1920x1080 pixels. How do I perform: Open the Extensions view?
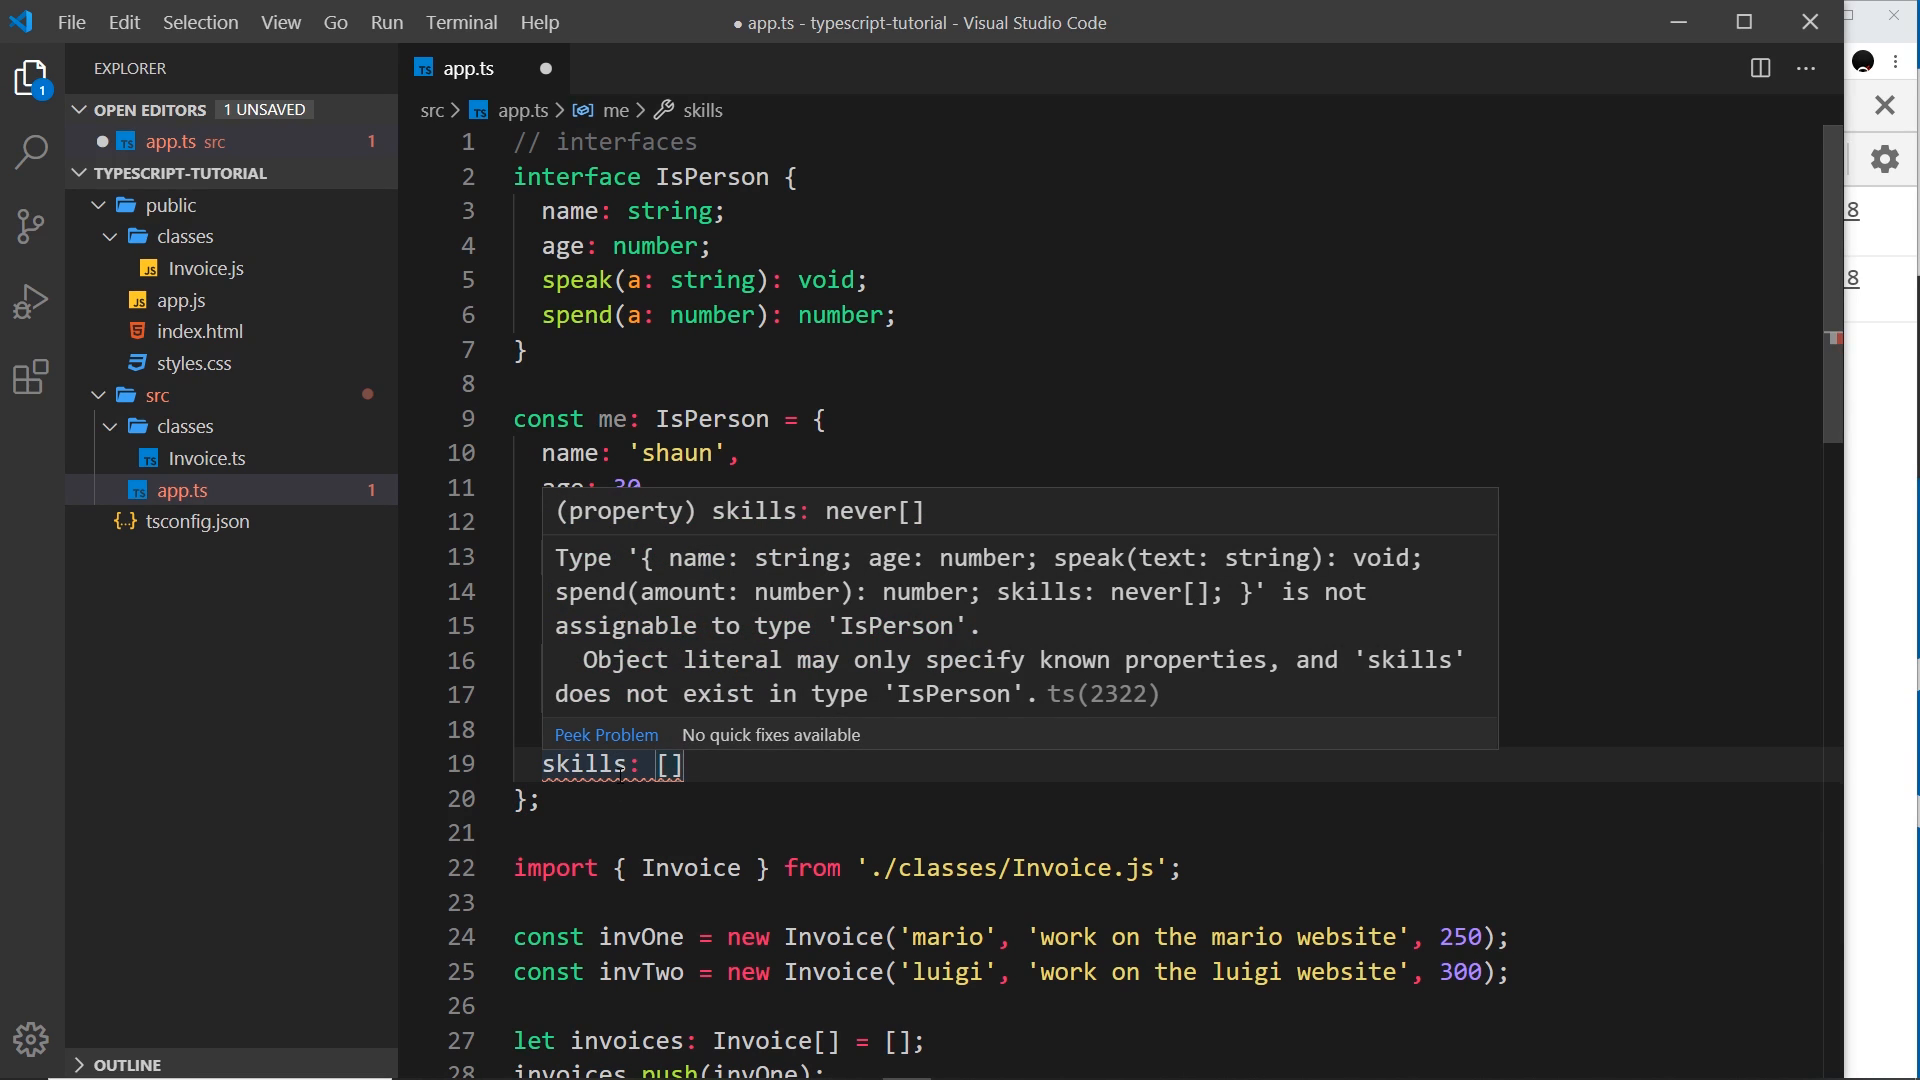click(32, 377)
